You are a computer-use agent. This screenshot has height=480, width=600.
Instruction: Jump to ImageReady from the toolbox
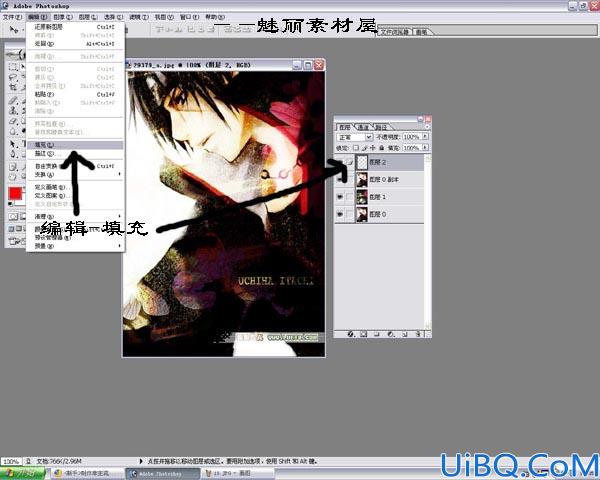tap(16, 241)
